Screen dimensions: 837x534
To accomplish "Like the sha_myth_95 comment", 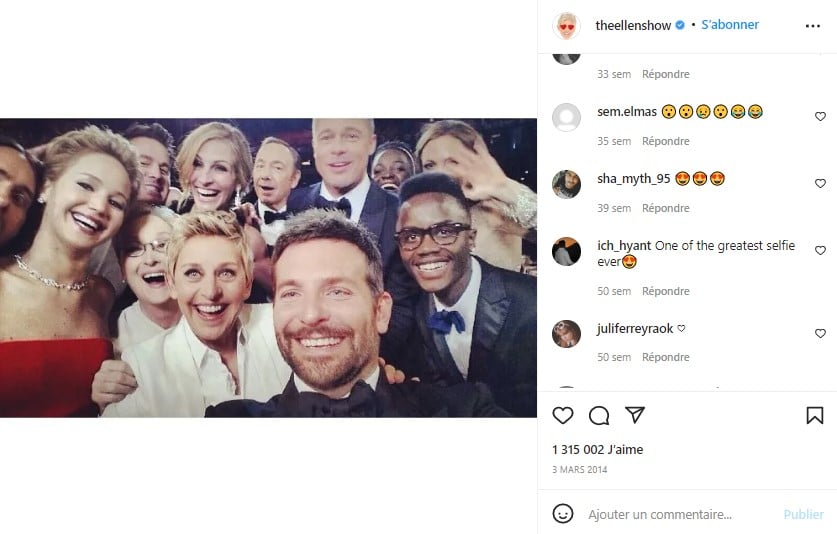I will click(820, 183).
